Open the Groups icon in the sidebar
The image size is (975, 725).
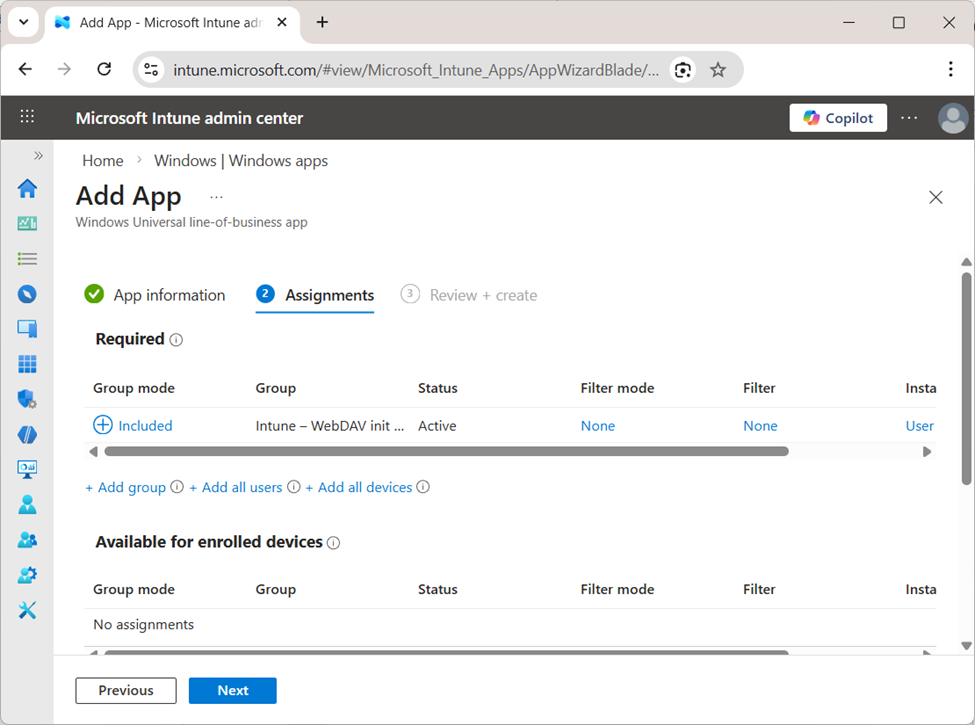27,539
